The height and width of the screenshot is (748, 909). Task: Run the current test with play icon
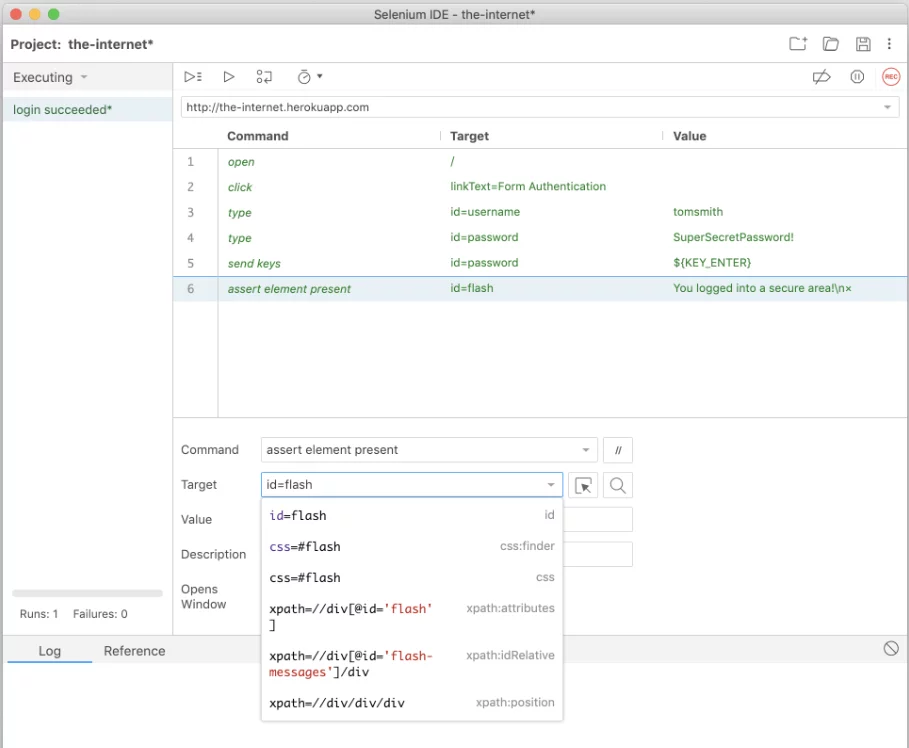click(x=229, y=77)
